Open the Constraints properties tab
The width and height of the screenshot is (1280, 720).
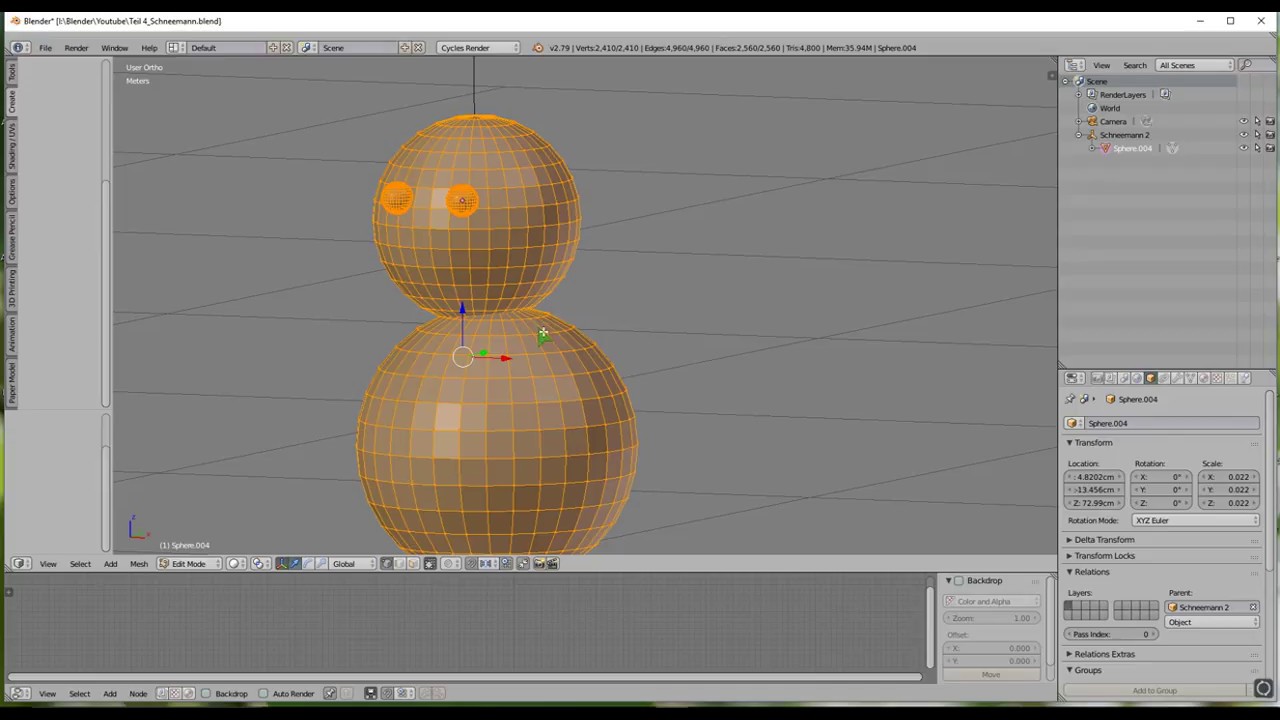1164,378
